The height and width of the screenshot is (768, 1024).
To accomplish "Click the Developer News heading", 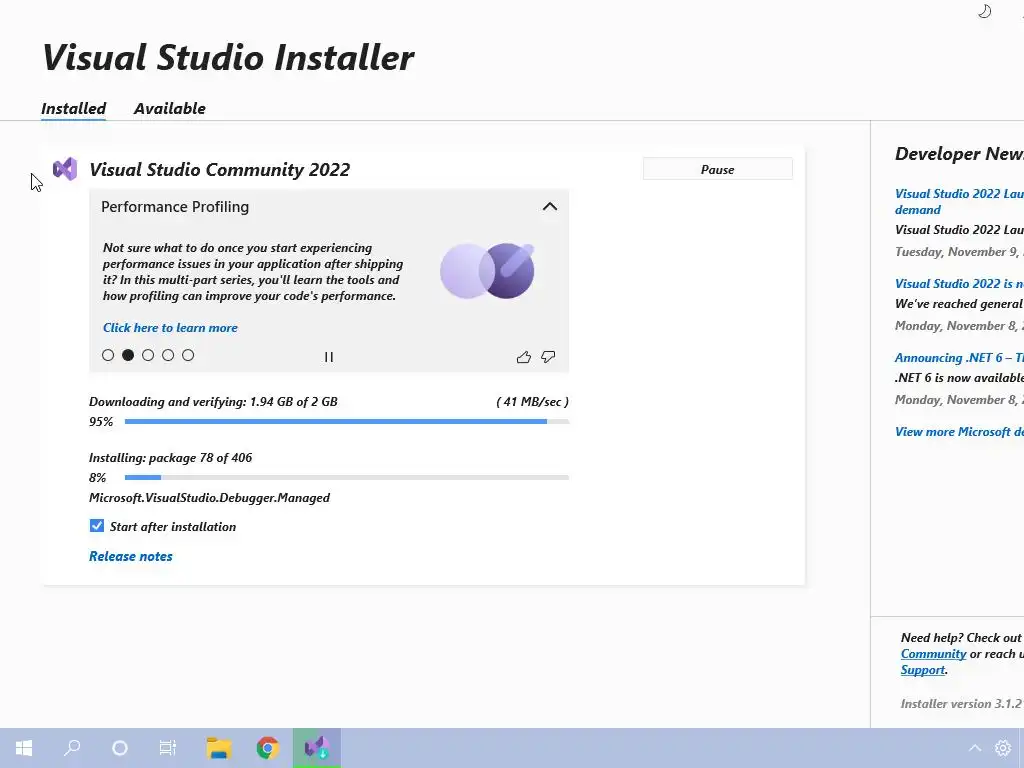I will (x=959, y=154).
